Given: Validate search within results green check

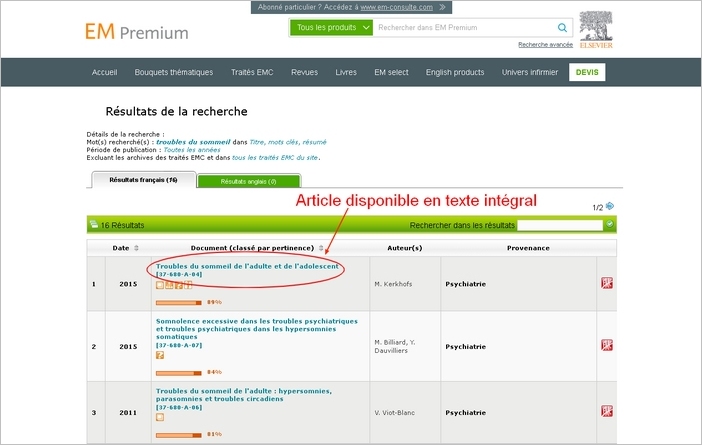Looking at the screenshot, I should click(609, 224).
